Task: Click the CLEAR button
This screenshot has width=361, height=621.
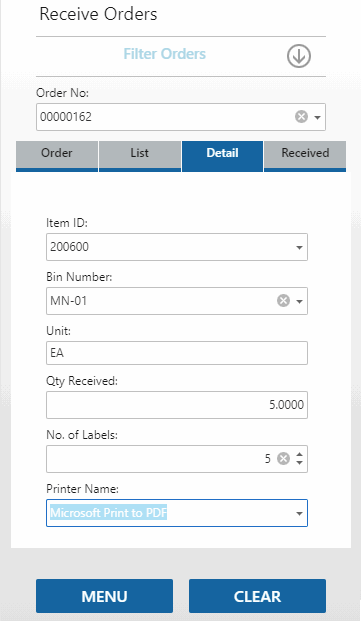Action: click(x=257, y=596)
